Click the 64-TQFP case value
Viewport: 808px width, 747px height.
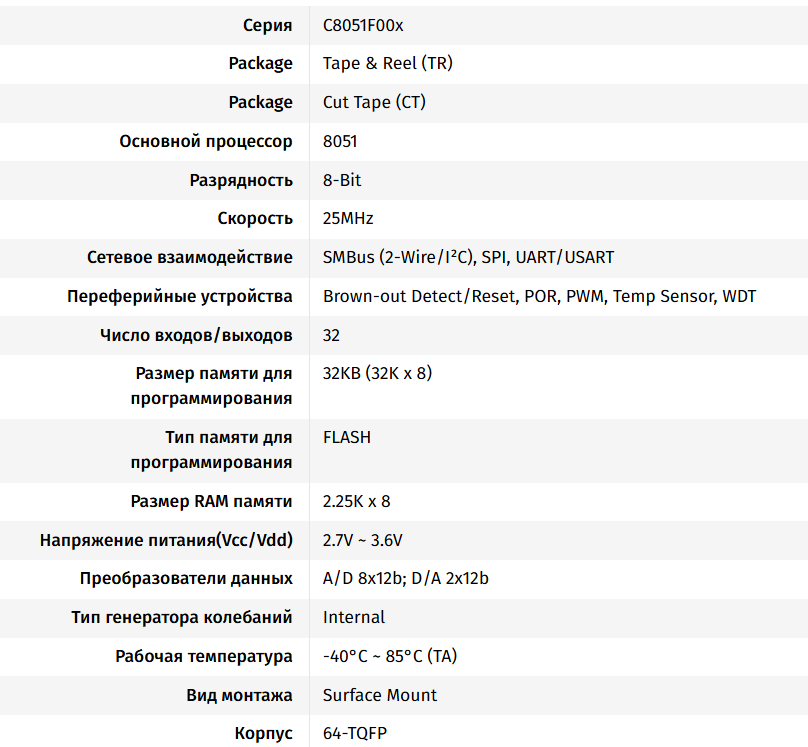pyautogui.click(x=354, y=733)
